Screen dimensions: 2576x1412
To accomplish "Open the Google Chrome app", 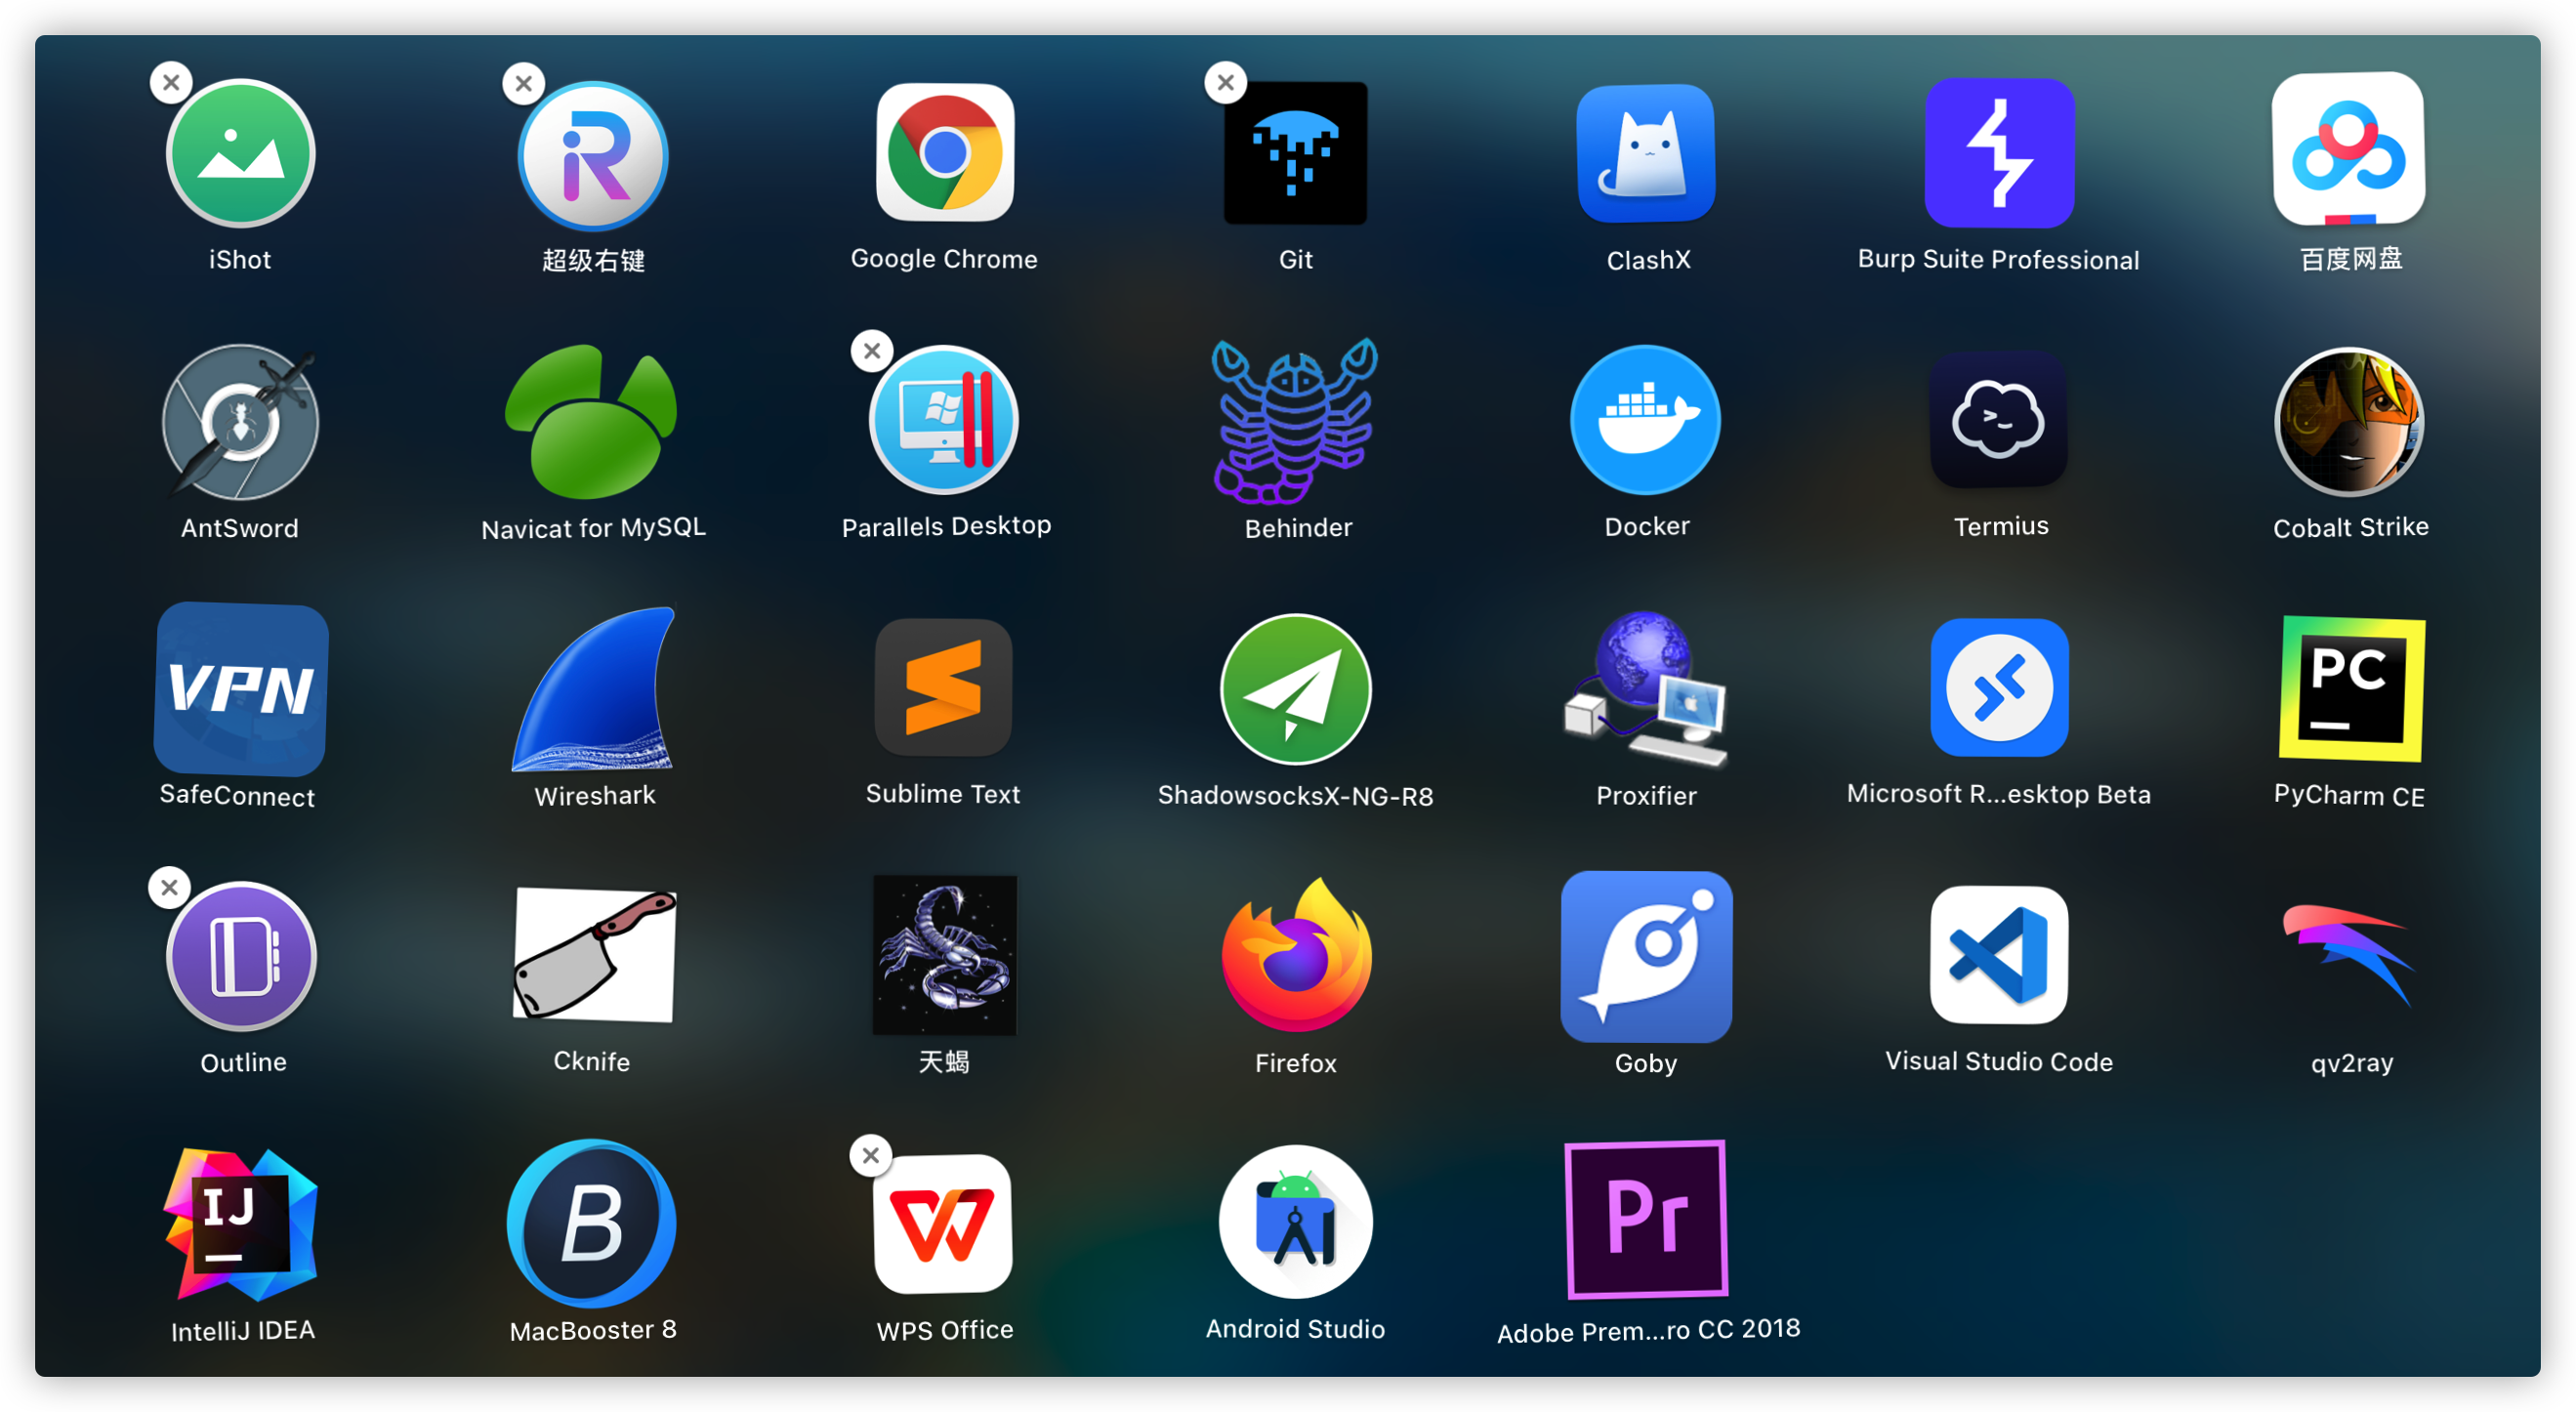I will [x=944, y=153].
